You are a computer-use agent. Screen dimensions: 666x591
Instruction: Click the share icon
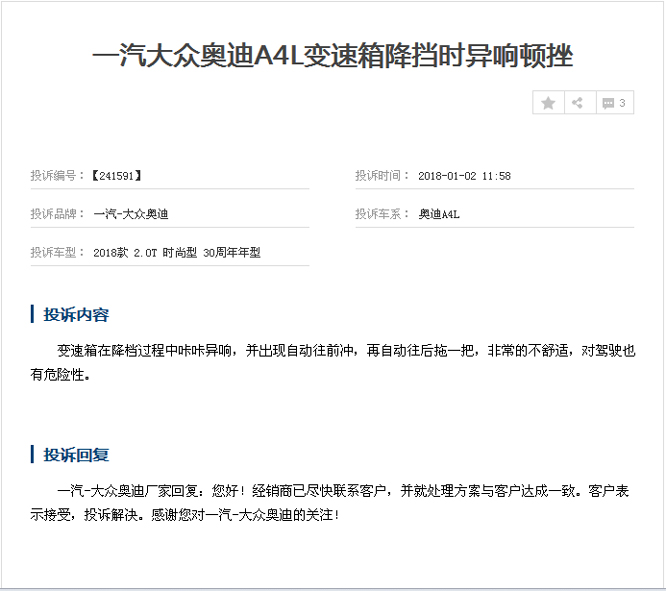[x=578, y=103]
